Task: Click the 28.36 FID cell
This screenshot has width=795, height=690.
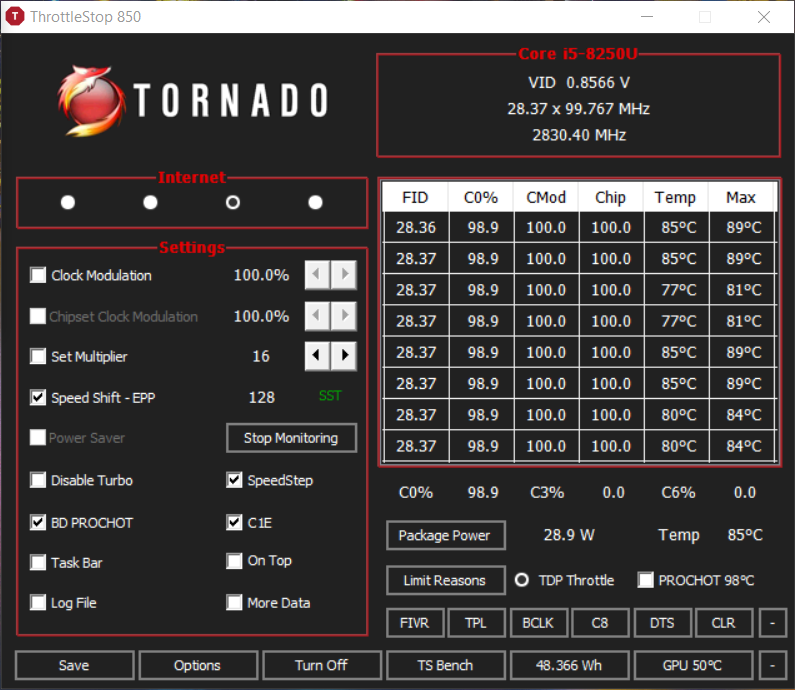Action: [416, 228]
